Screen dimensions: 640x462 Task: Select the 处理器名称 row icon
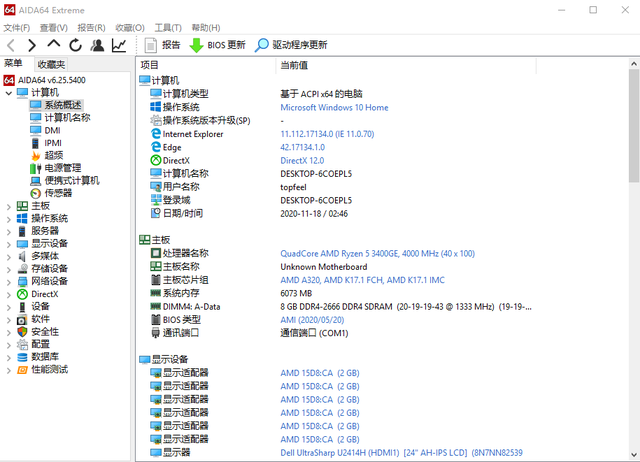[156, 253]
